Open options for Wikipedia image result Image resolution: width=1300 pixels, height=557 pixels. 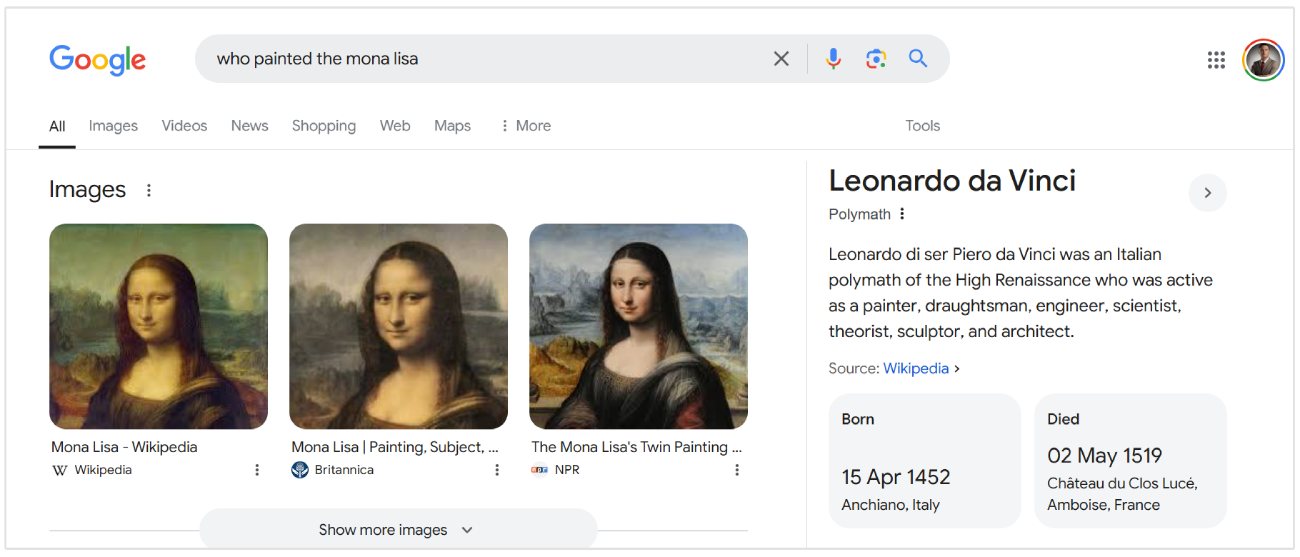(x=257, y=470)
